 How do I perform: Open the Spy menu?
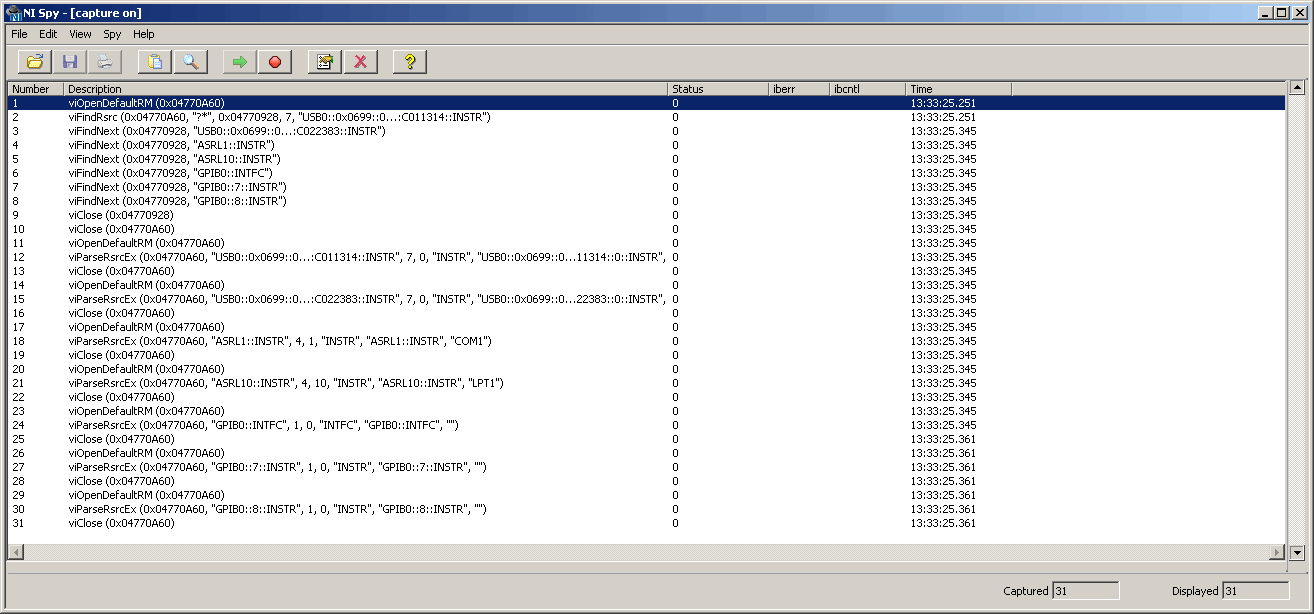click(112, 34)
